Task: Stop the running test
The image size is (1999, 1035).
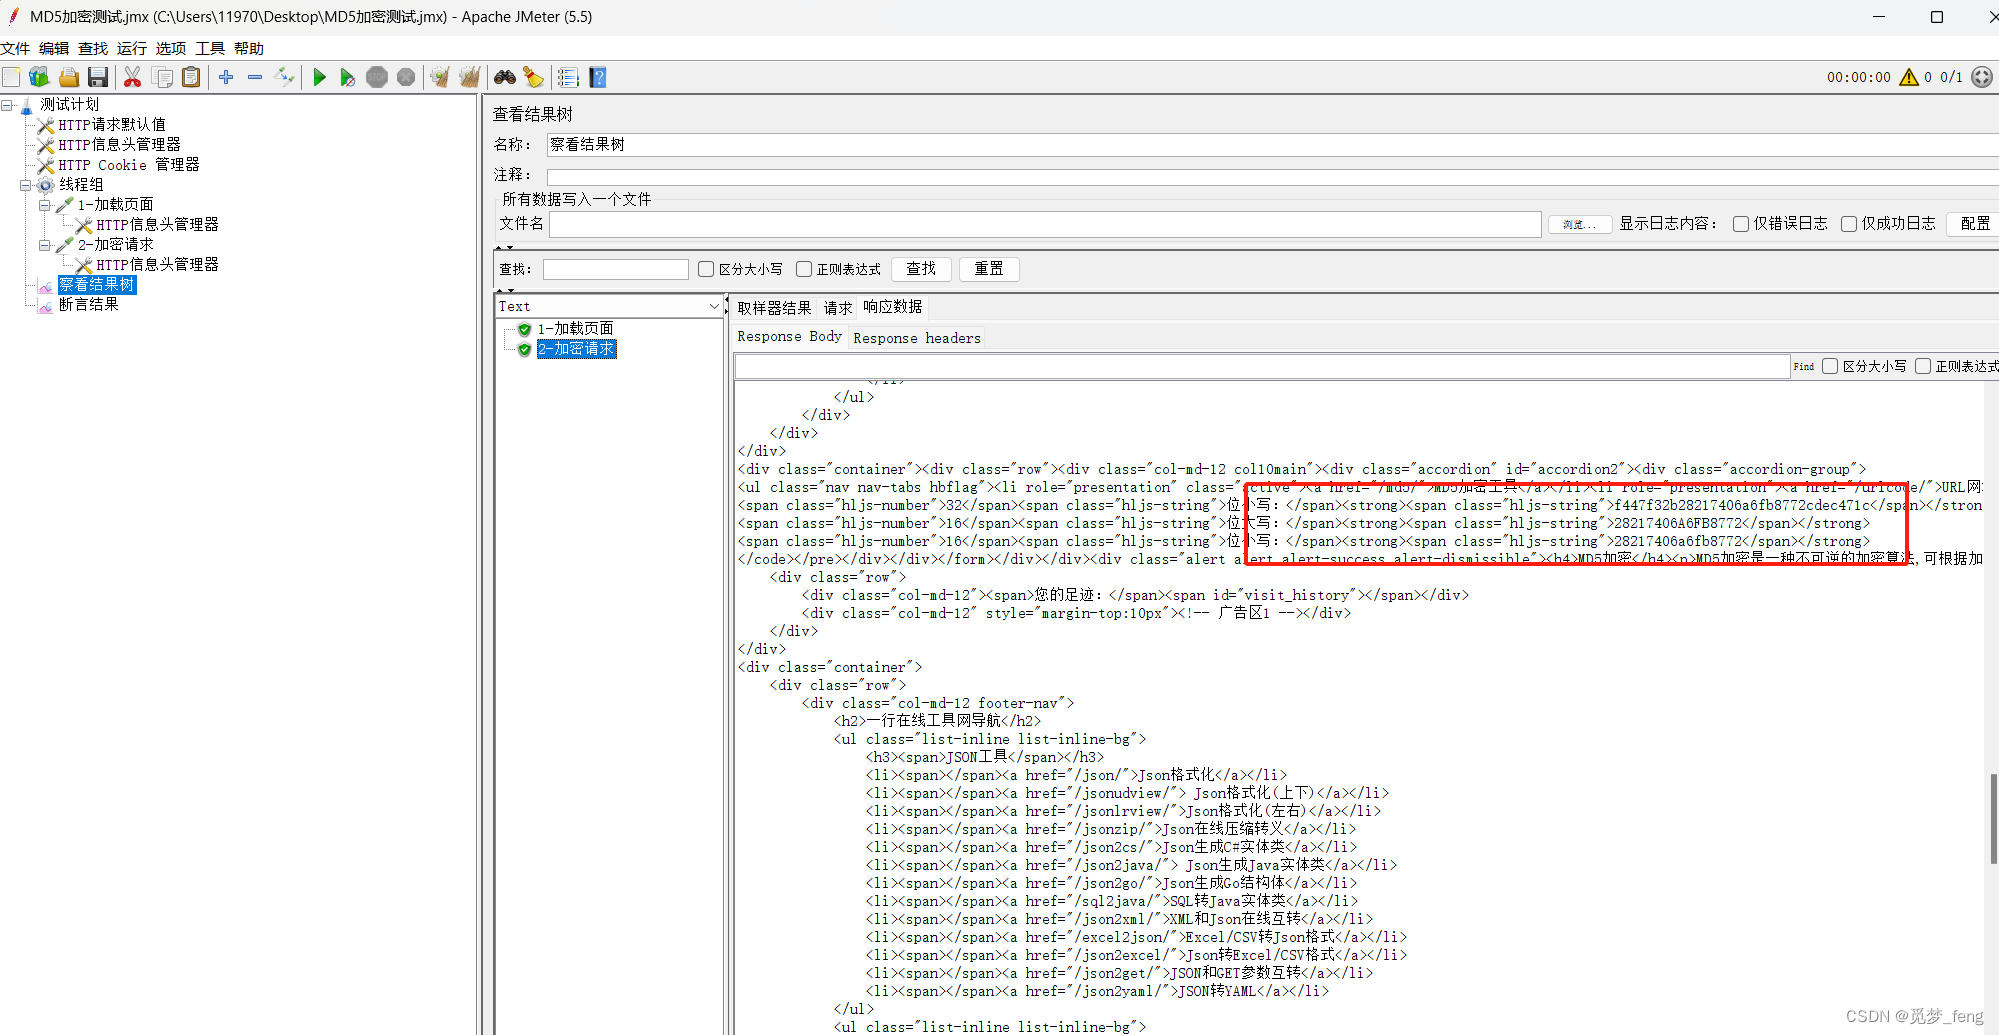Action: tap(377, 77)
